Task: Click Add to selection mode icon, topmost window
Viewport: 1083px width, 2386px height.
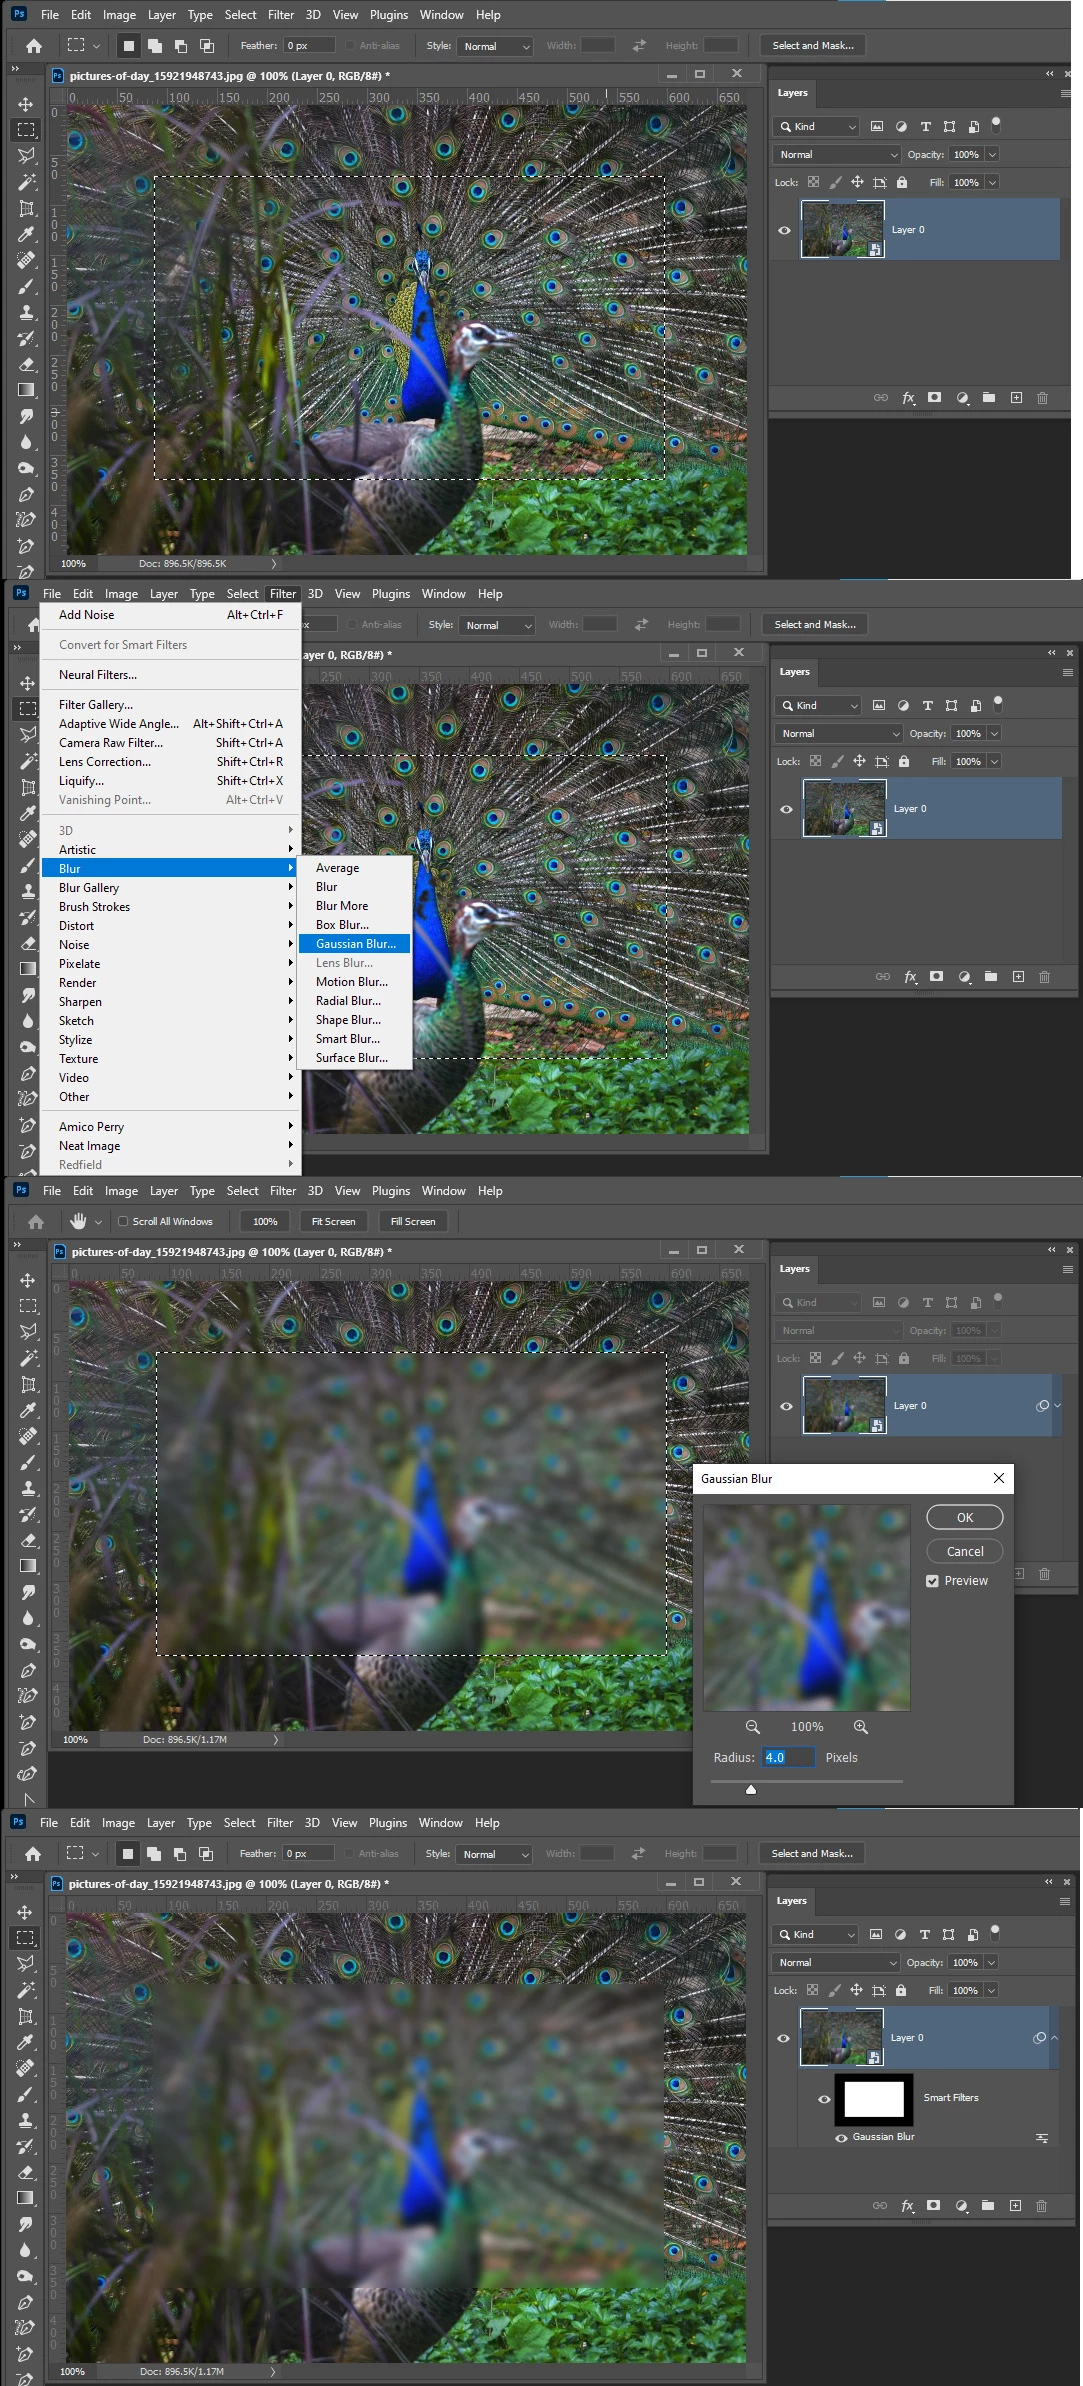Action: 155,46
